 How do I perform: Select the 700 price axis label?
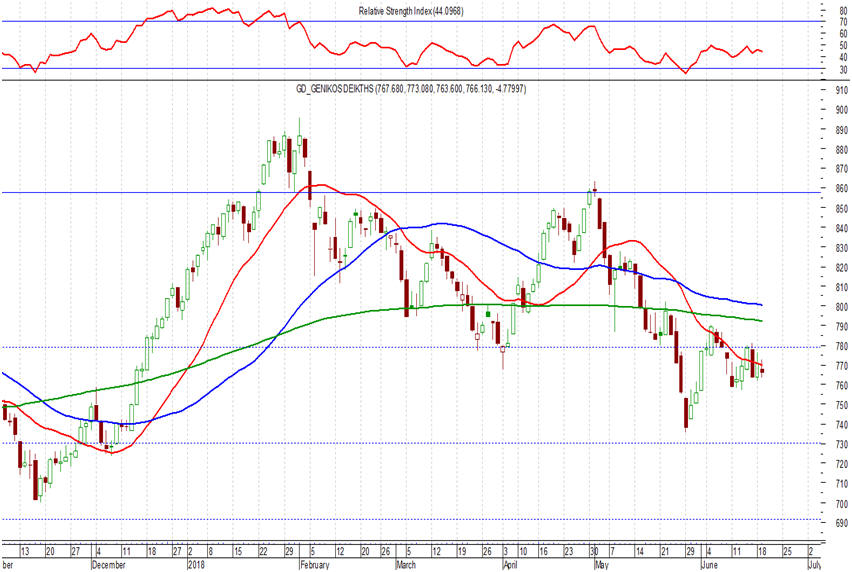point(842,504)
